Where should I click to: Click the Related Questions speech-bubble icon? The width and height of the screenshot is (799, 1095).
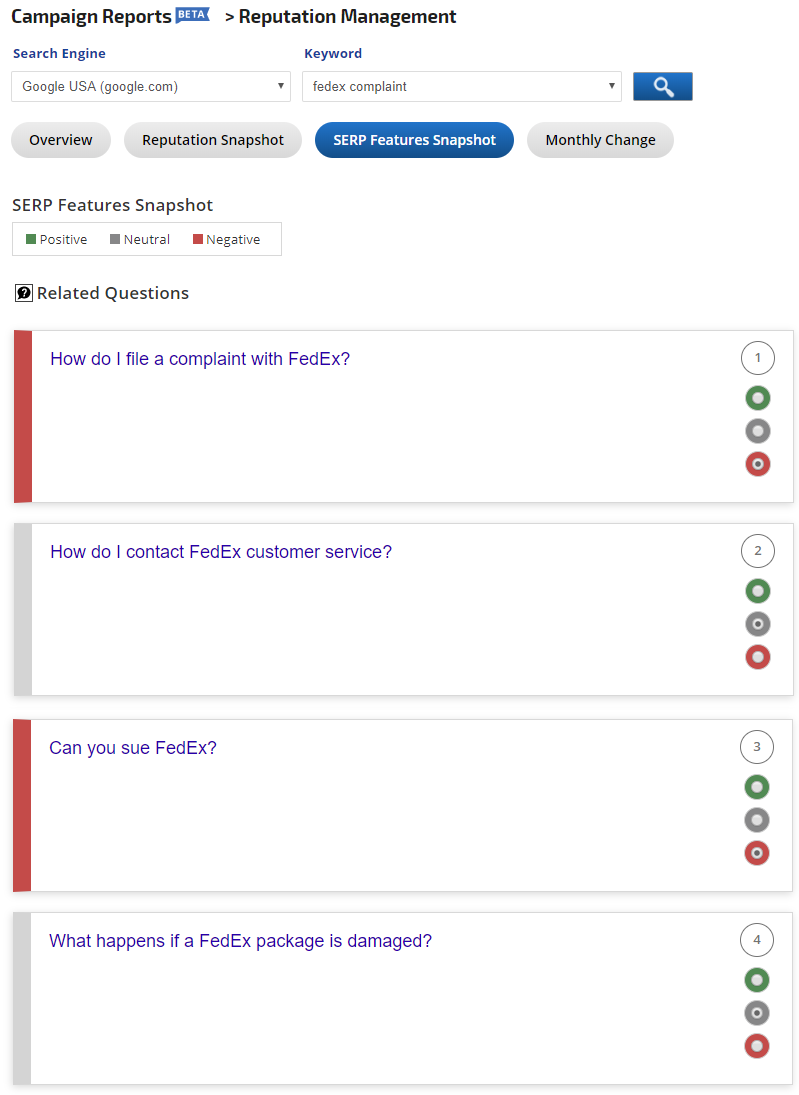24,293
